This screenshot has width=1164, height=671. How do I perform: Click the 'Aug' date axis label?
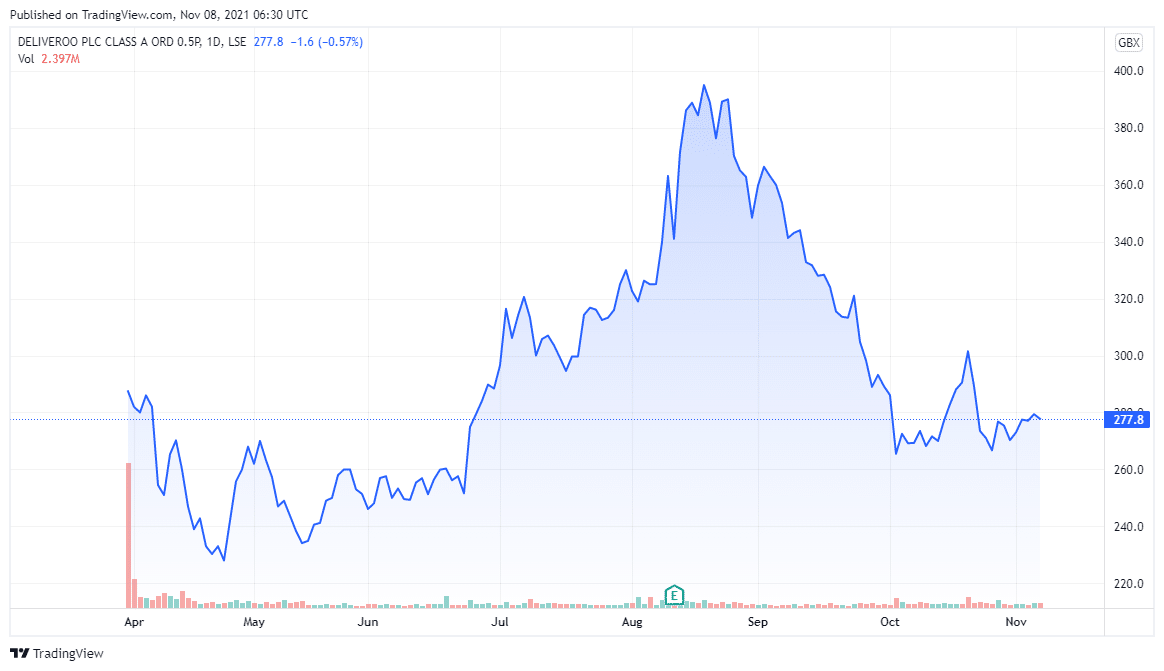[632, 622]
